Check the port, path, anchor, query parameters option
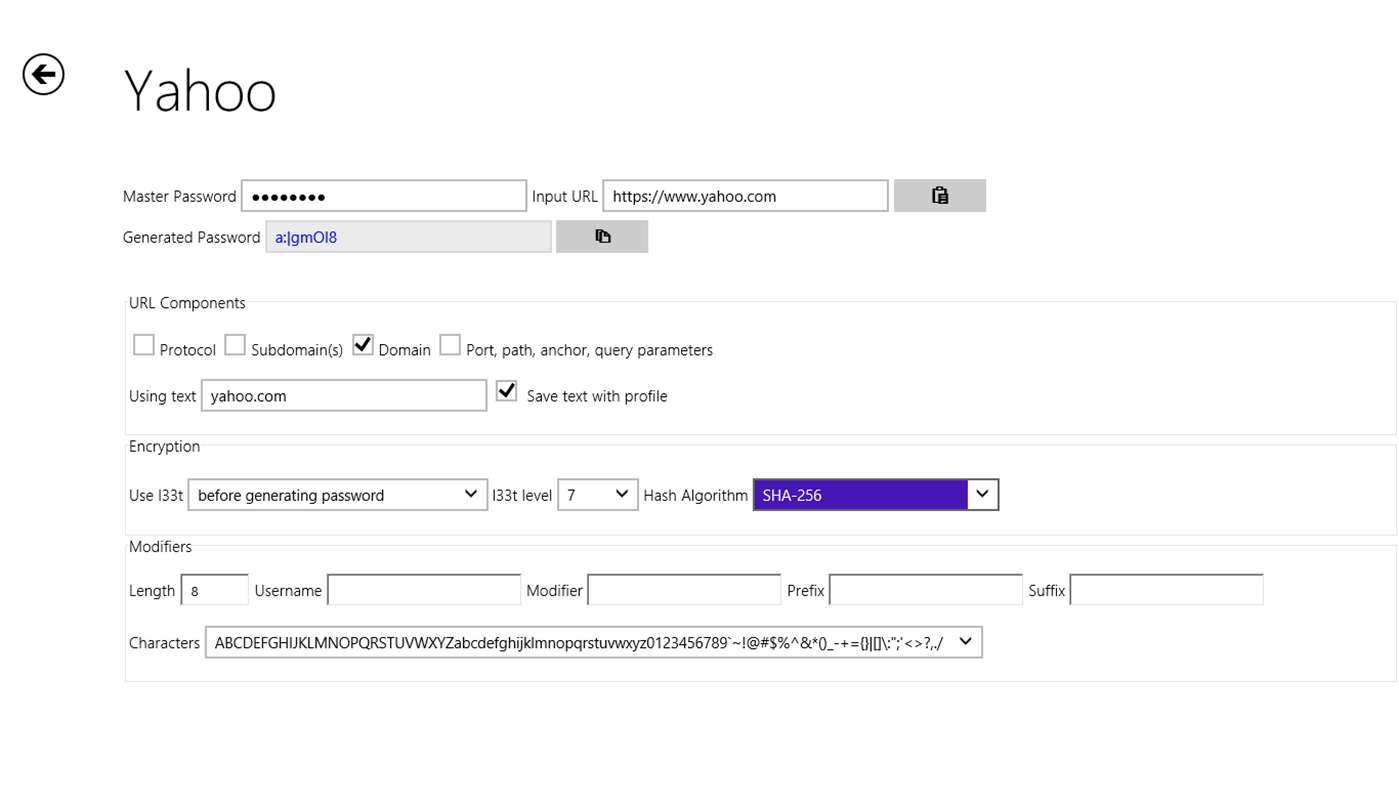Image resolution: width=1399 pixels, height=787 pixels. (450, 344)
